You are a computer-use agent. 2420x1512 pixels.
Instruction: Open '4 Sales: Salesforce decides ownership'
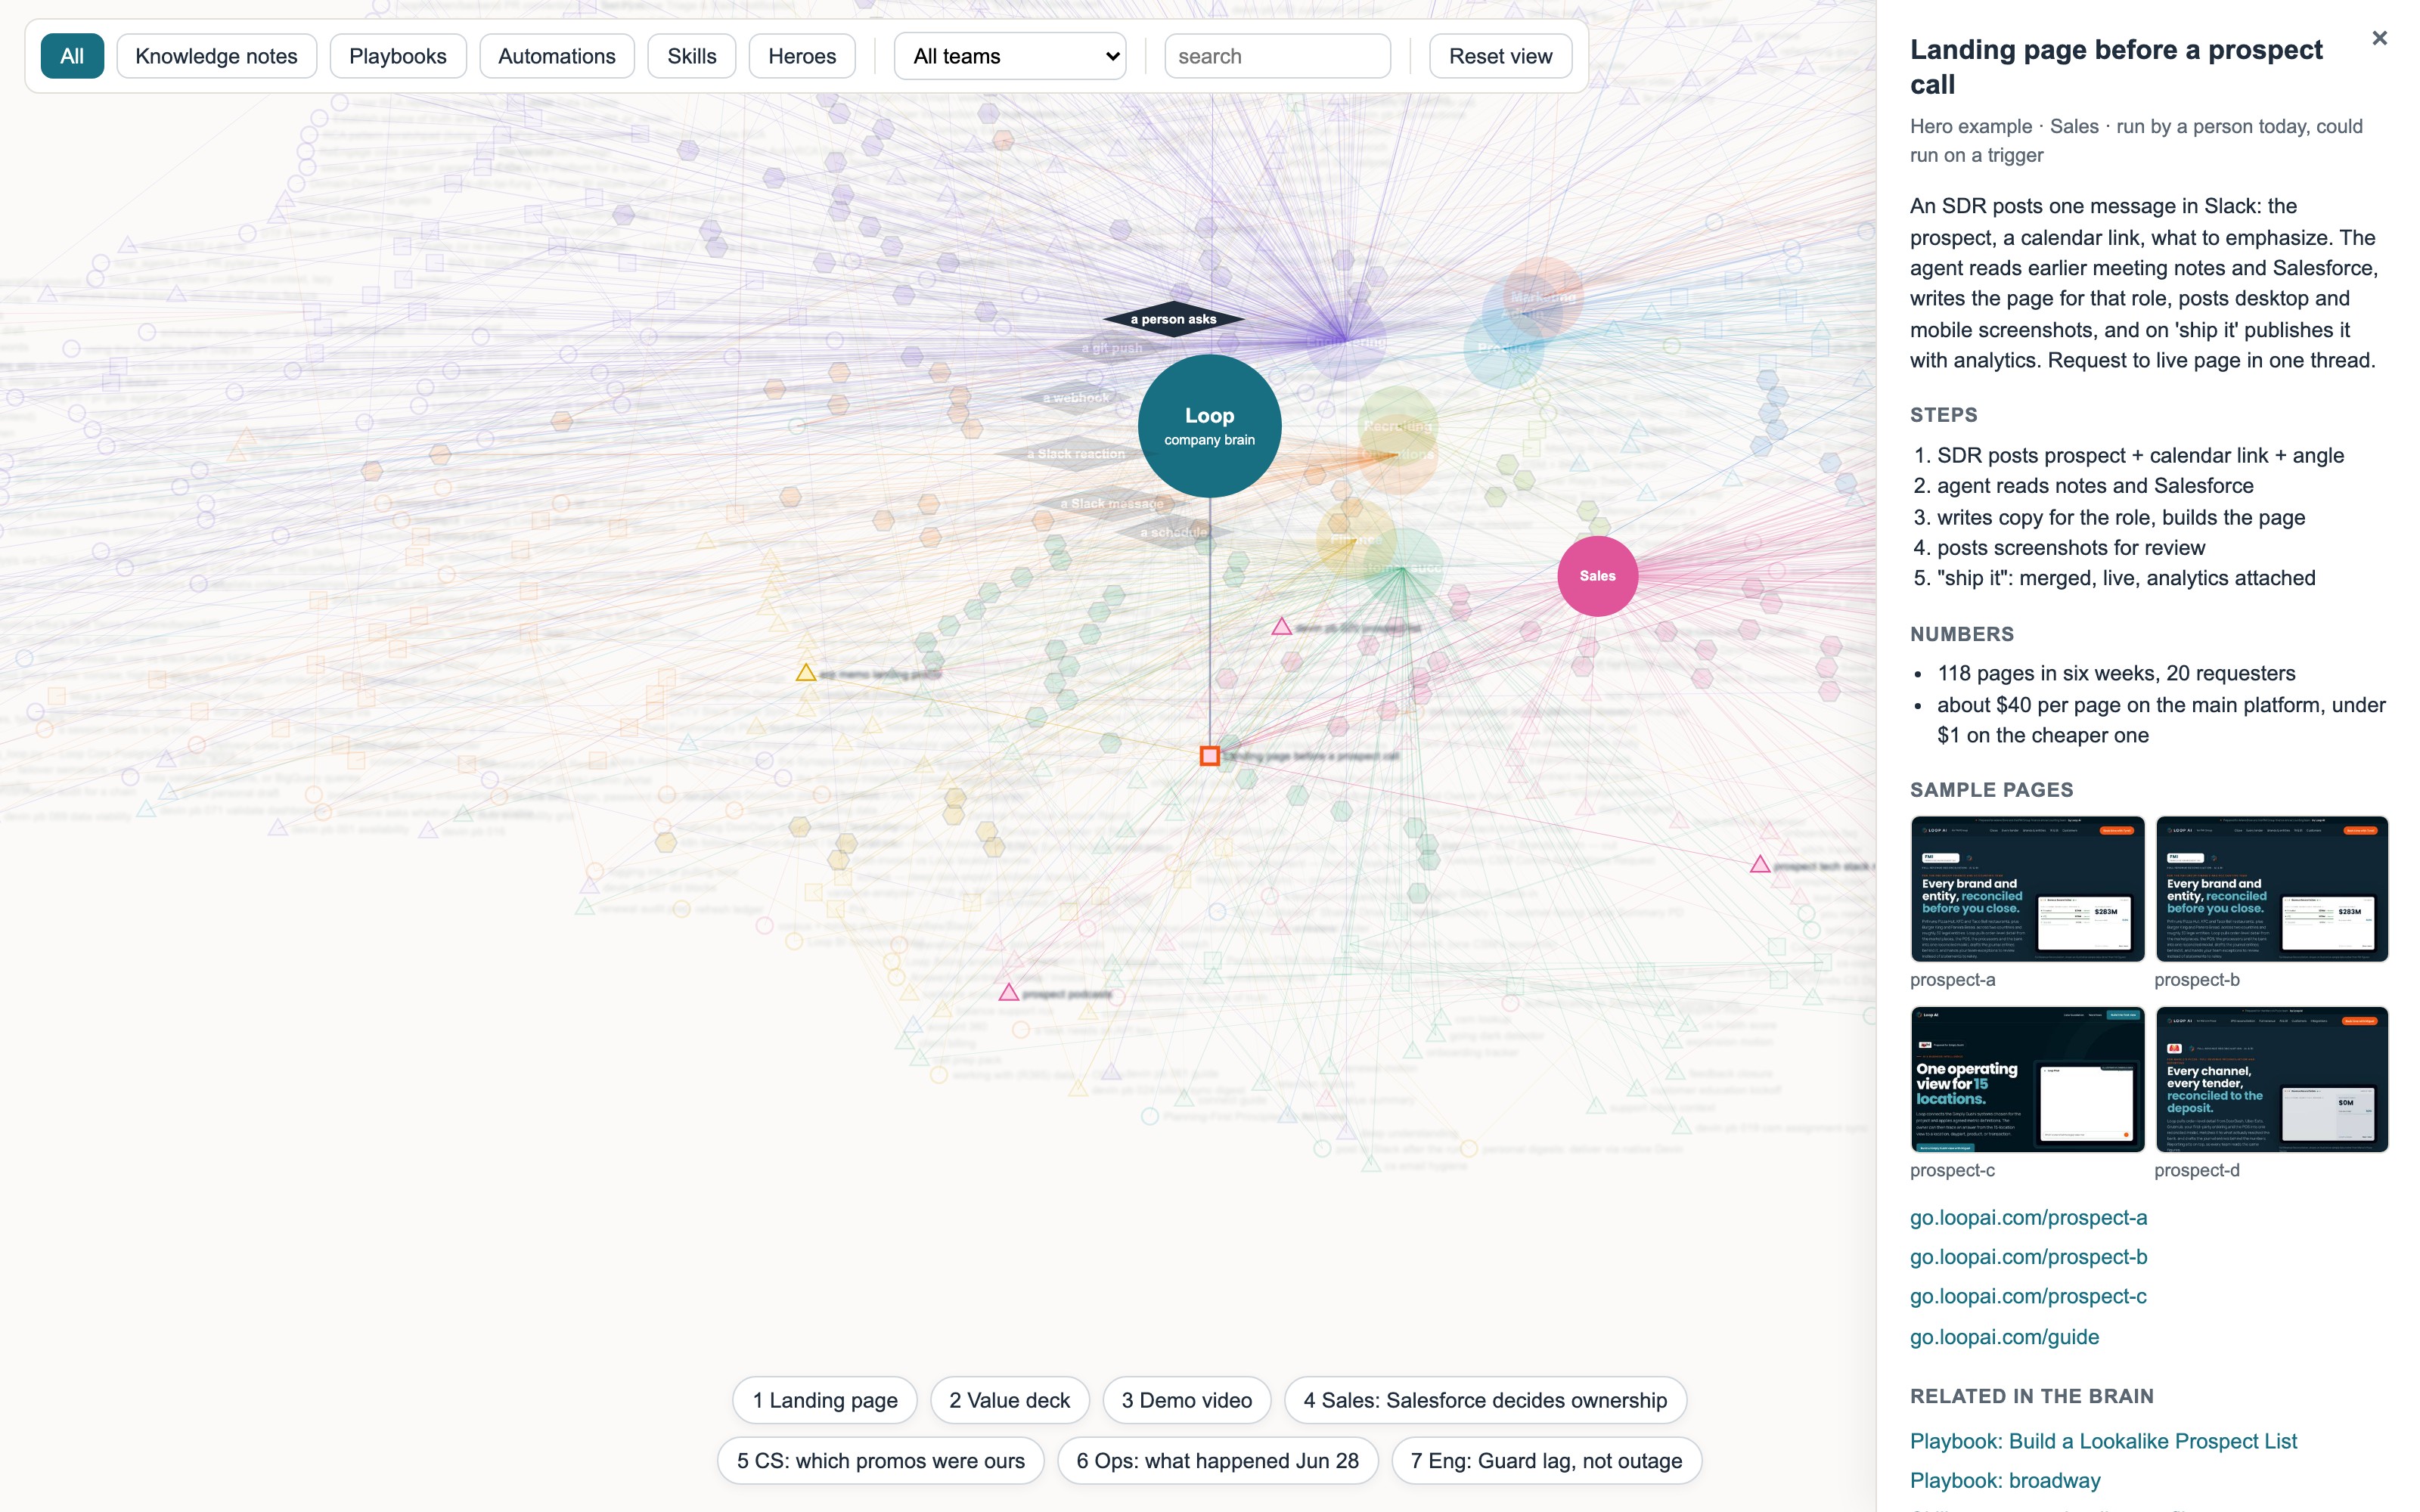point(1485,1400)
